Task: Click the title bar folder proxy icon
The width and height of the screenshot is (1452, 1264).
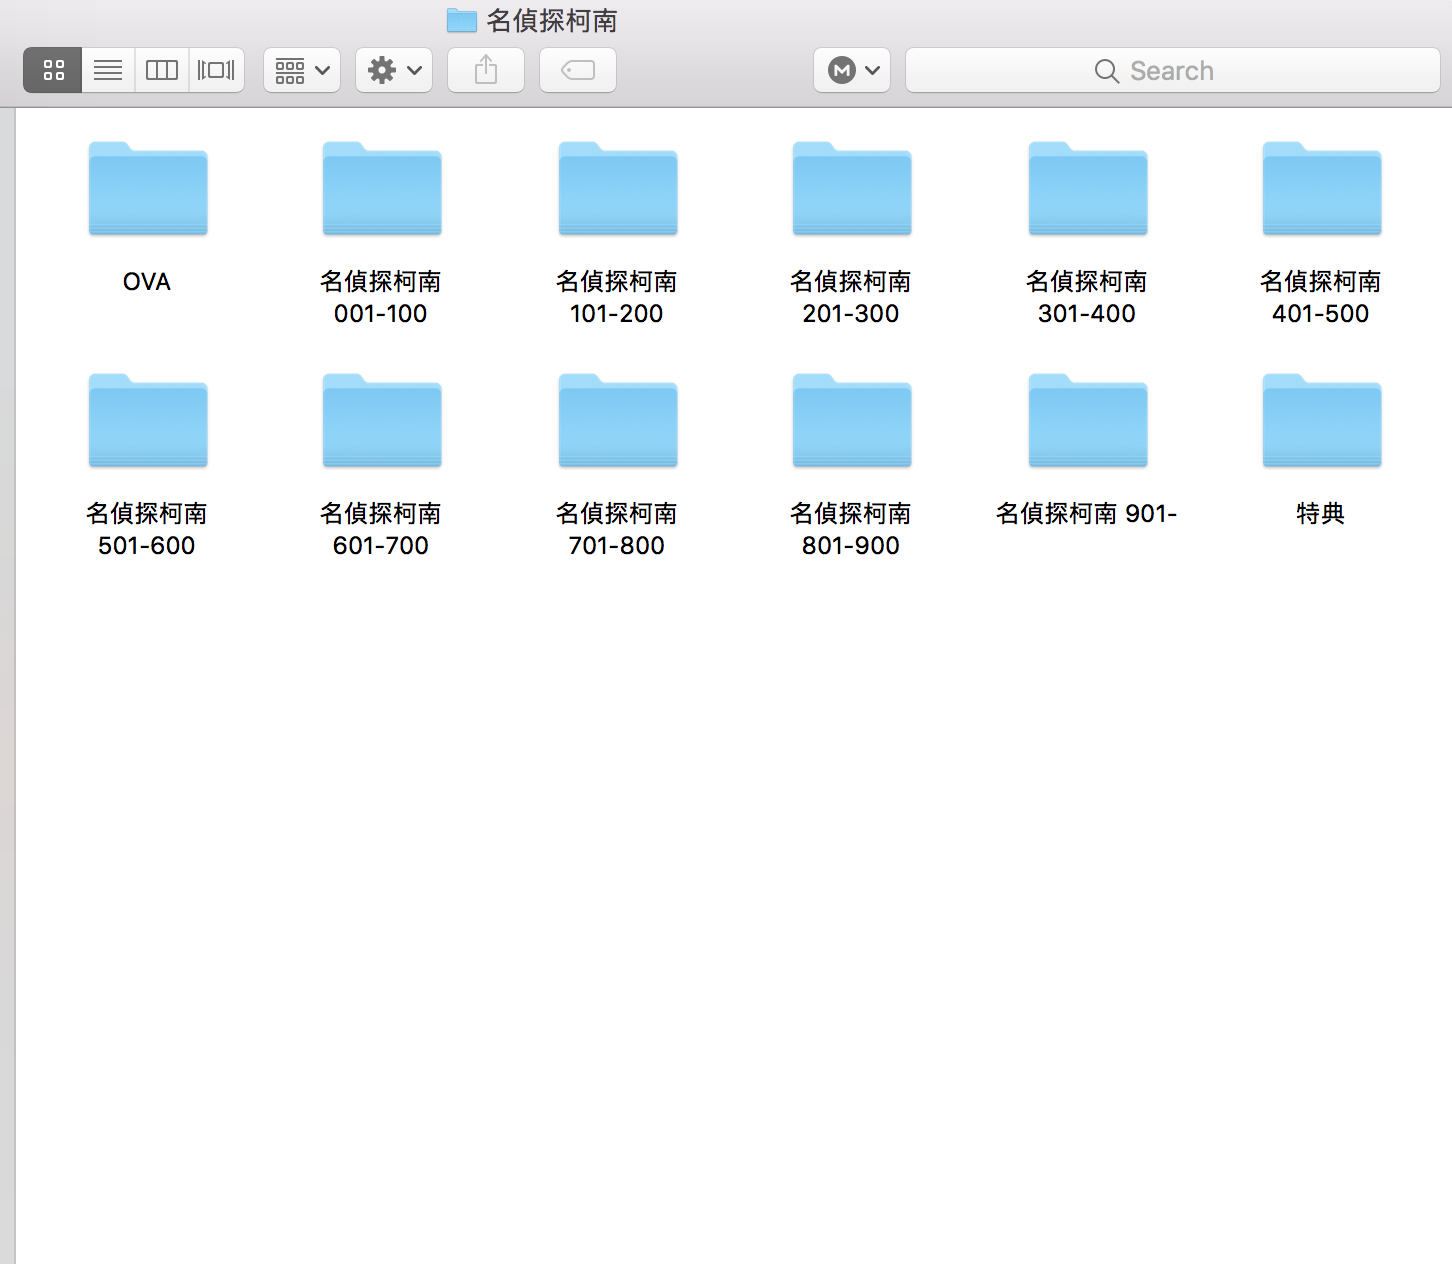Action: [461, 19]
